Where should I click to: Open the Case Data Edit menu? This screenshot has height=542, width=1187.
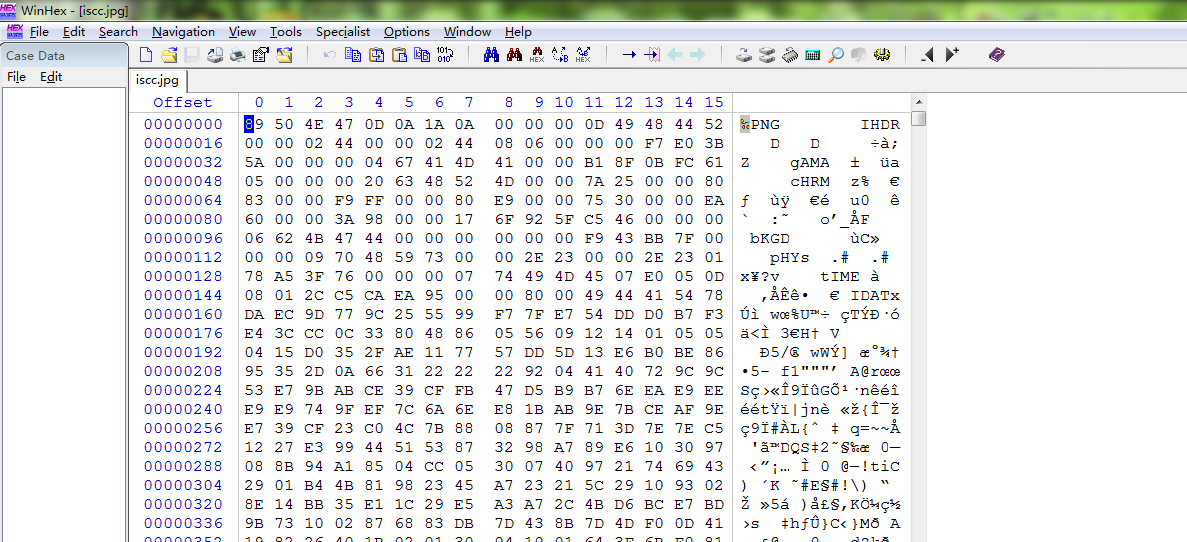[x=51, y=77]
